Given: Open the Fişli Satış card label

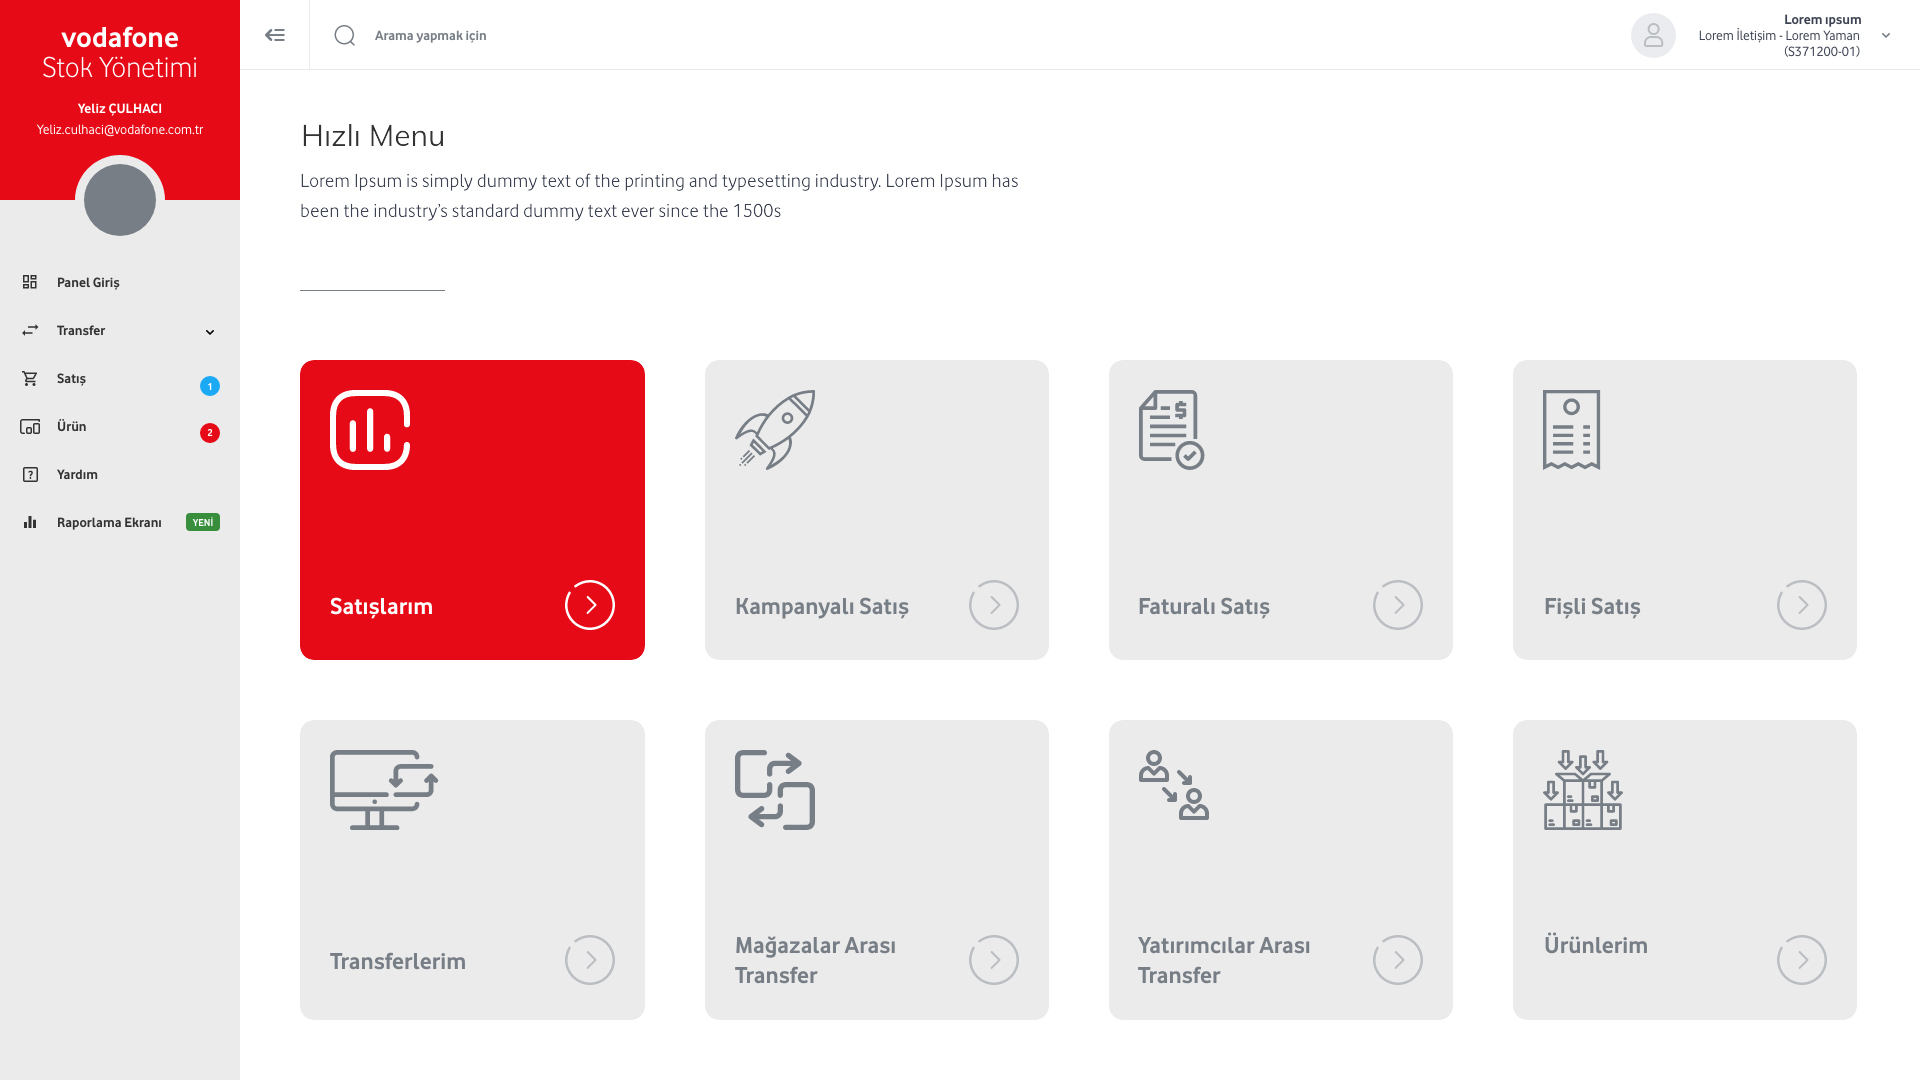Looking at the screenshot, I should coord(1592,606).
